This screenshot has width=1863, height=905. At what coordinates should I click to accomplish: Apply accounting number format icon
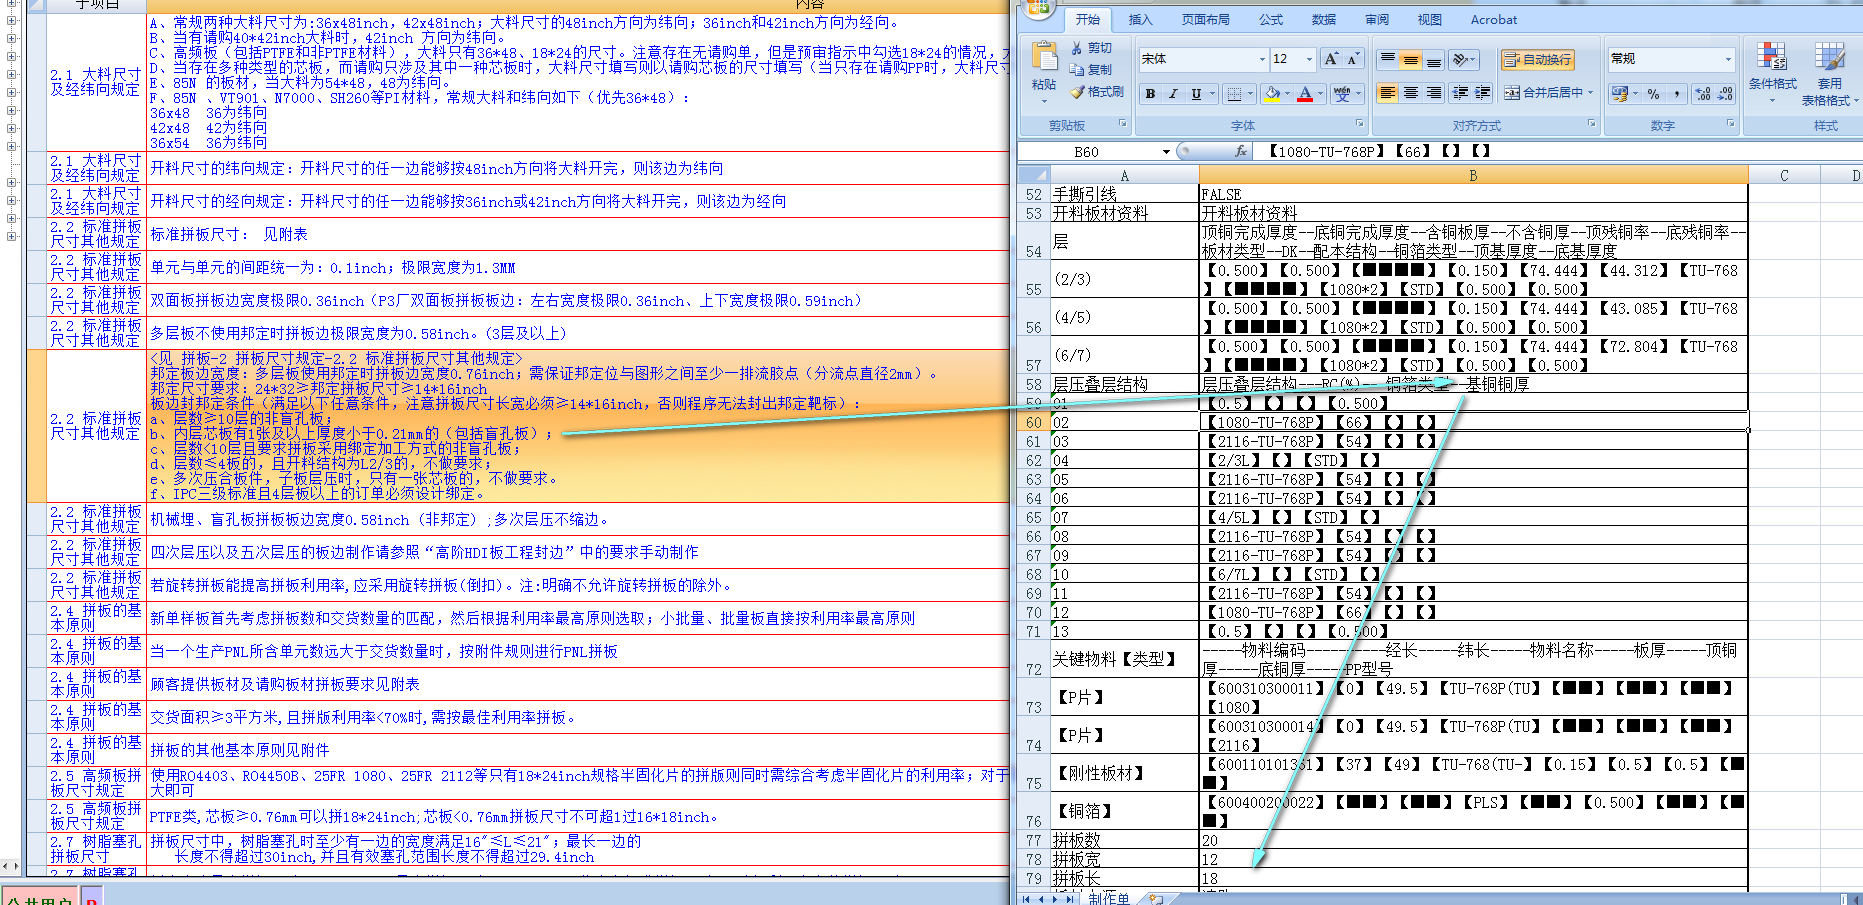(x=1620, y=93)
